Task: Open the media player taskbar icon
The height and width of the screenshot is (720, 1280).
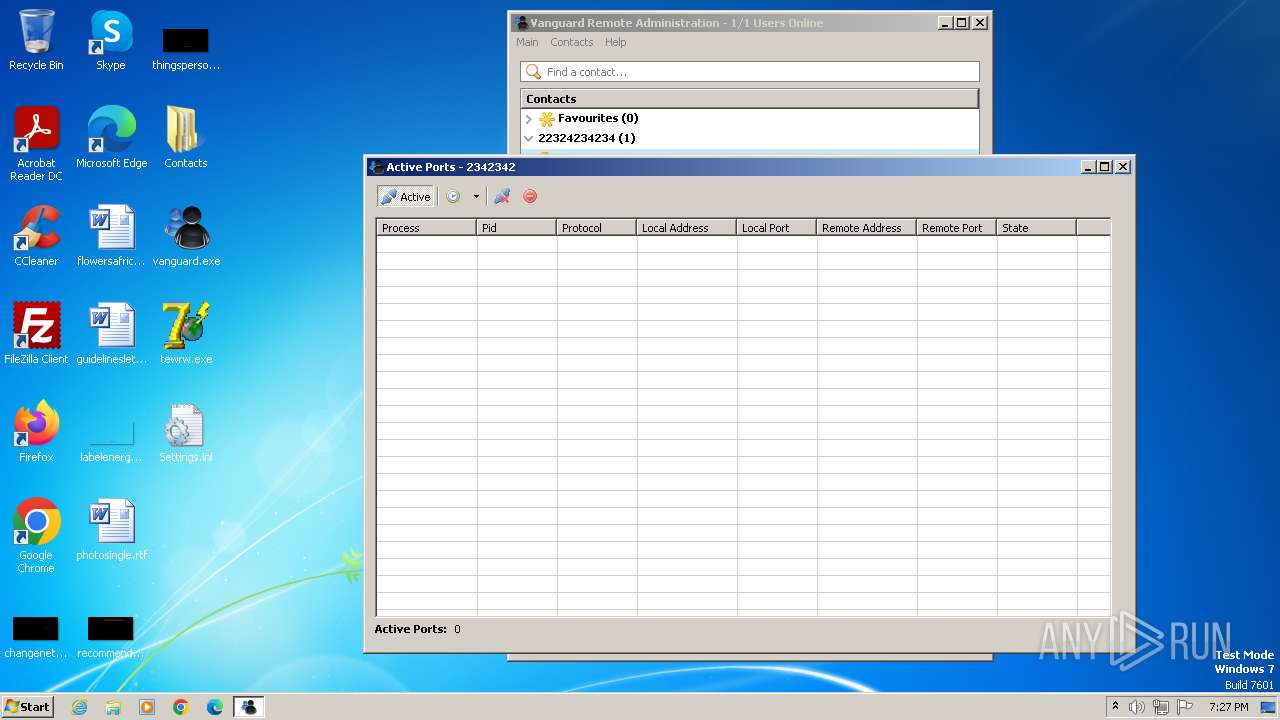Action: pyautogui.click(x=147, y=707)
